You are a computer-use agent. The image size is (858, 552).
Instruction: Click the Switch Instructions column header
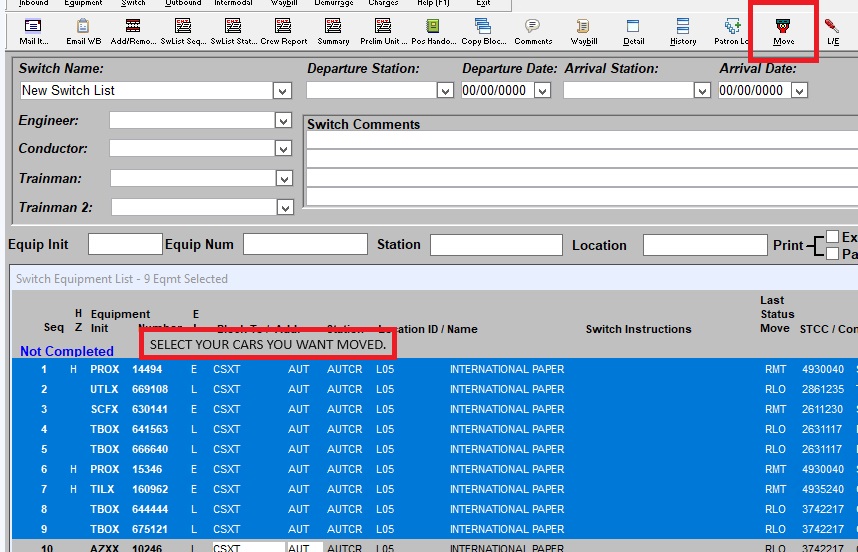639,329
